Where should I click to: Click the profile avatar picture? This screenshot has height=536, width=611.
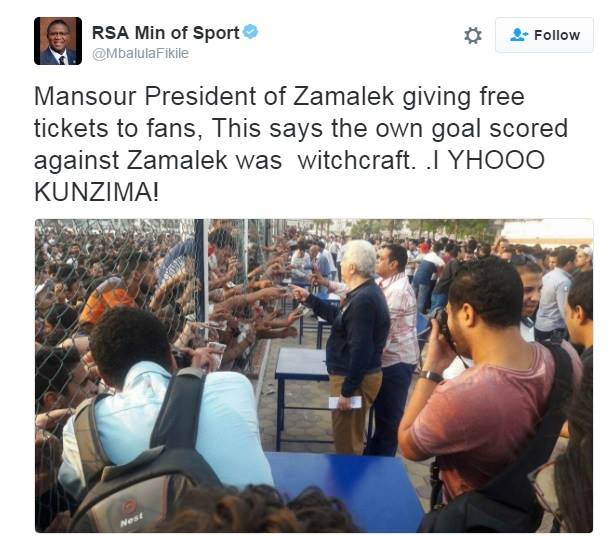click(58, 41)
